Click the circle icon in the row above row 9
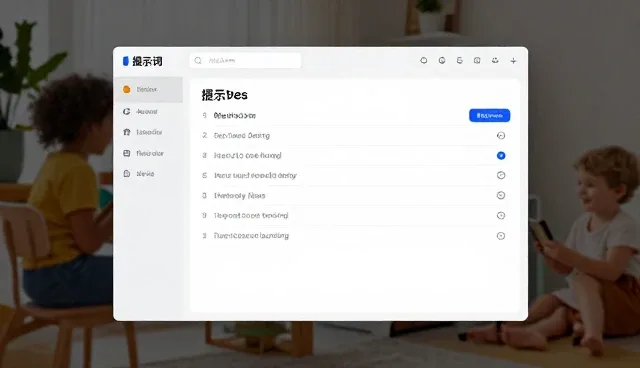The height and width of the screenshot is (368, 640). coord(501,195)
